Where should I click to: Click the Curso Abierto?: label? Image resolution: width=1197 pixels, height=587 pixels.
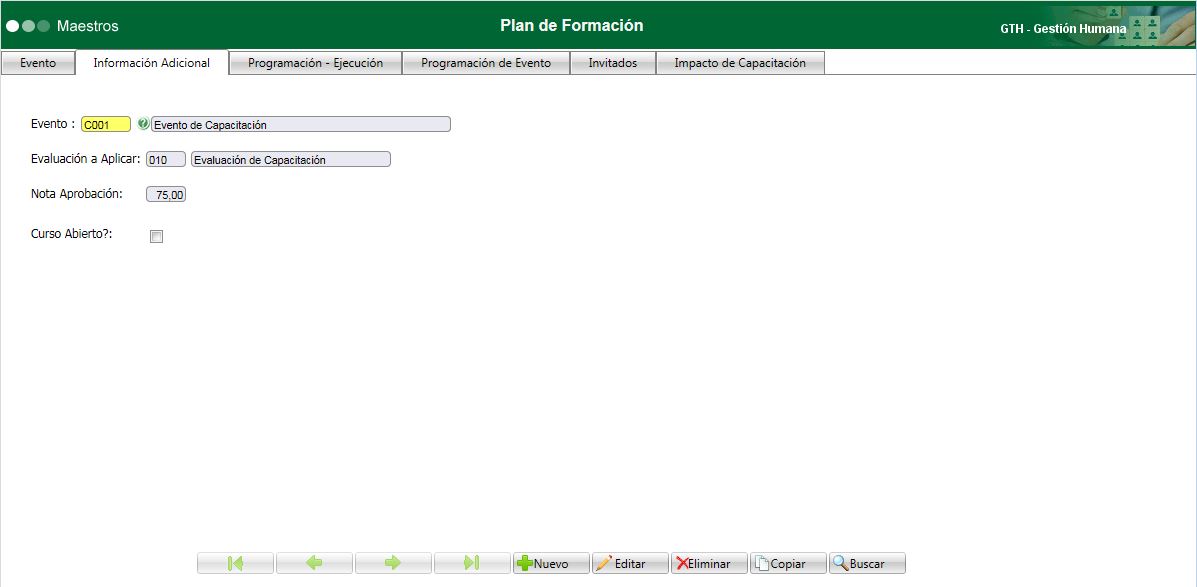71,234
